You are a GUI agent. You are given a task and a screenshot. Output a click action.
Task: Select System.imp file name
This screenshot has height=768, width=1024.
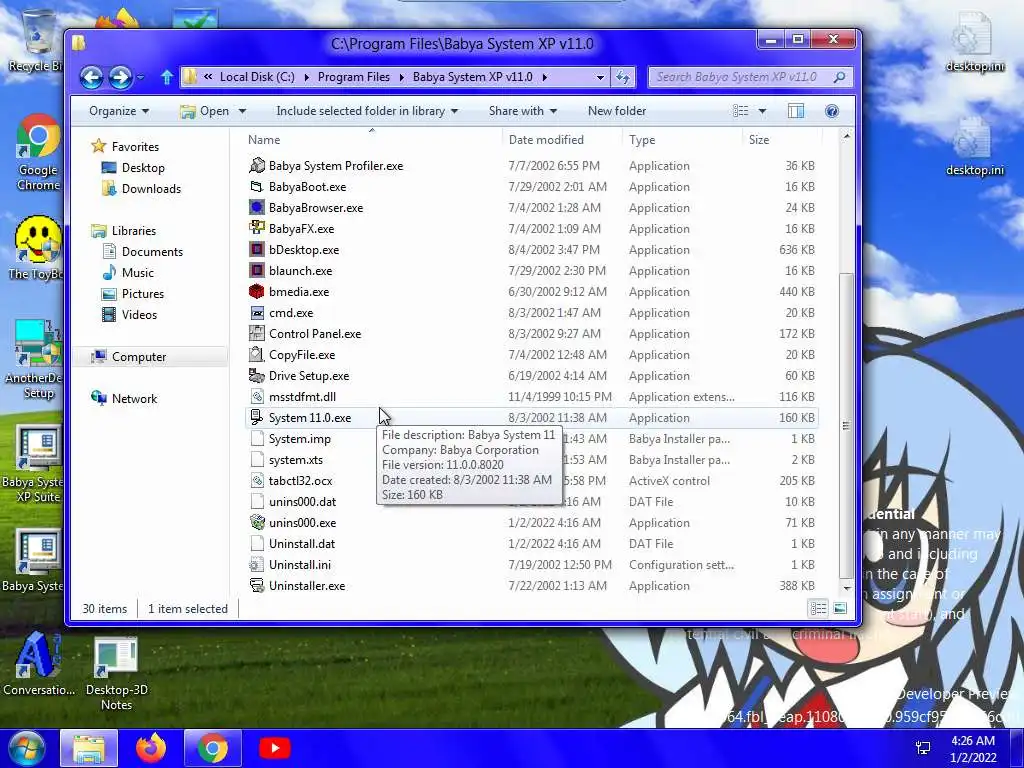tap(299, 439)
